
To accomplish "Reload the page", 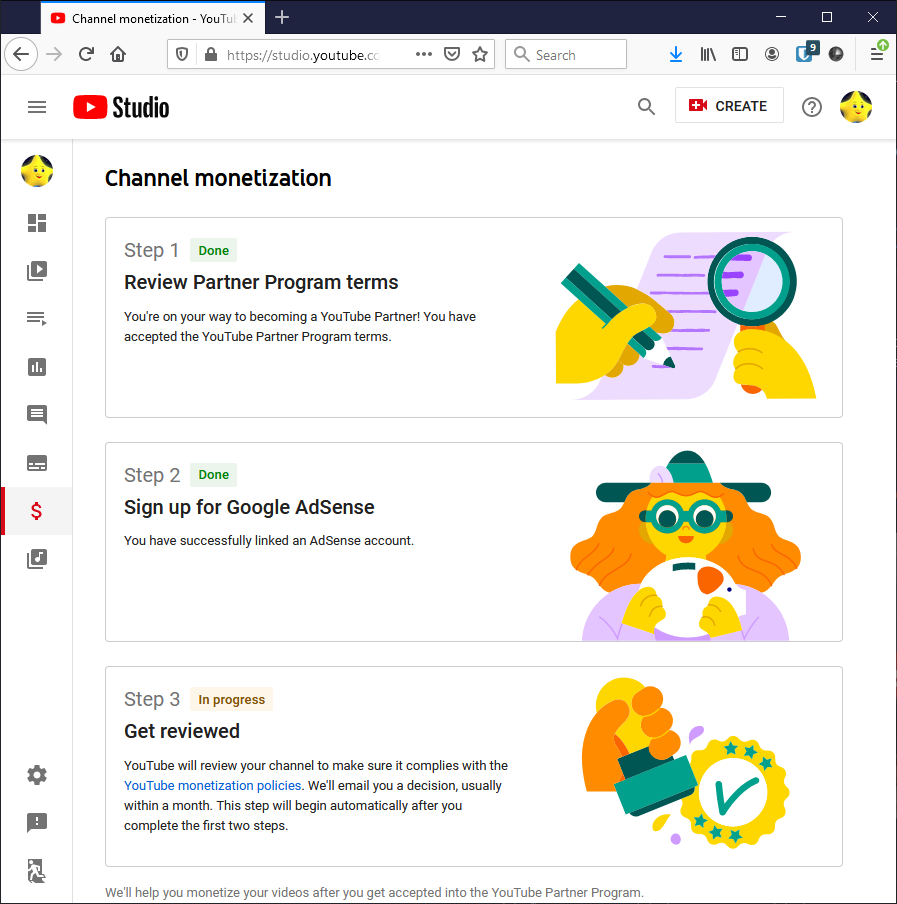I will pos(86,54).
